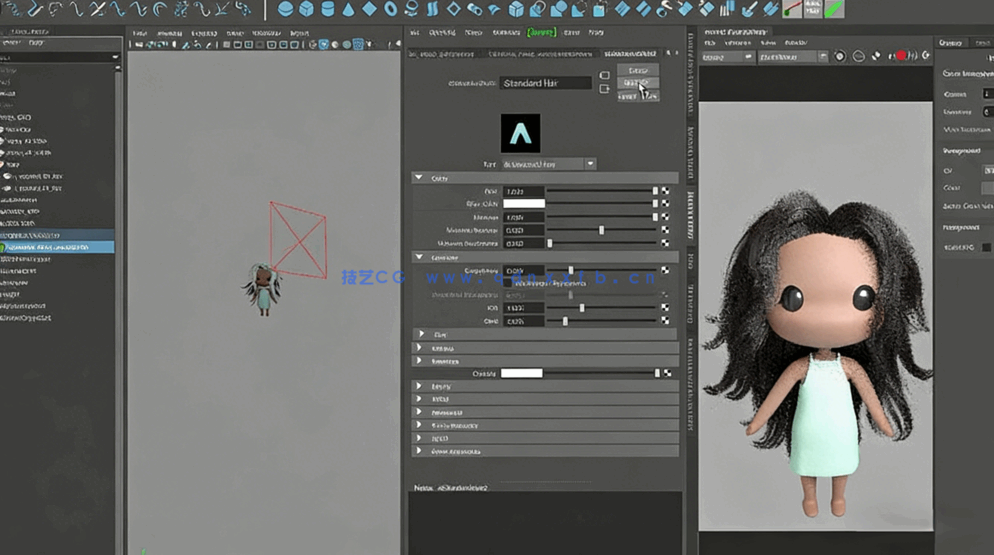Click the polygon cube shelf icon
Image resolution: width=994 pixels, height=555 pixels.
click(306, 9)
